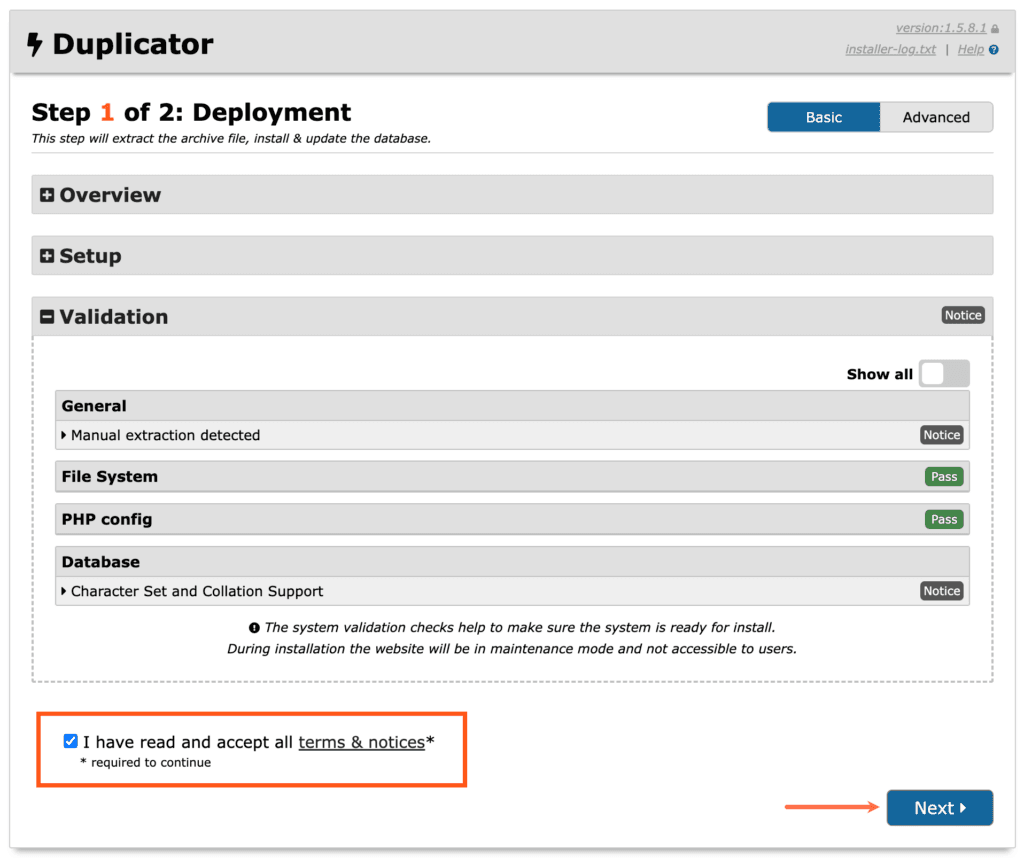Open the installer-log.txt link
Viewport: 1024px width, 858px height.
pos(890,49)
